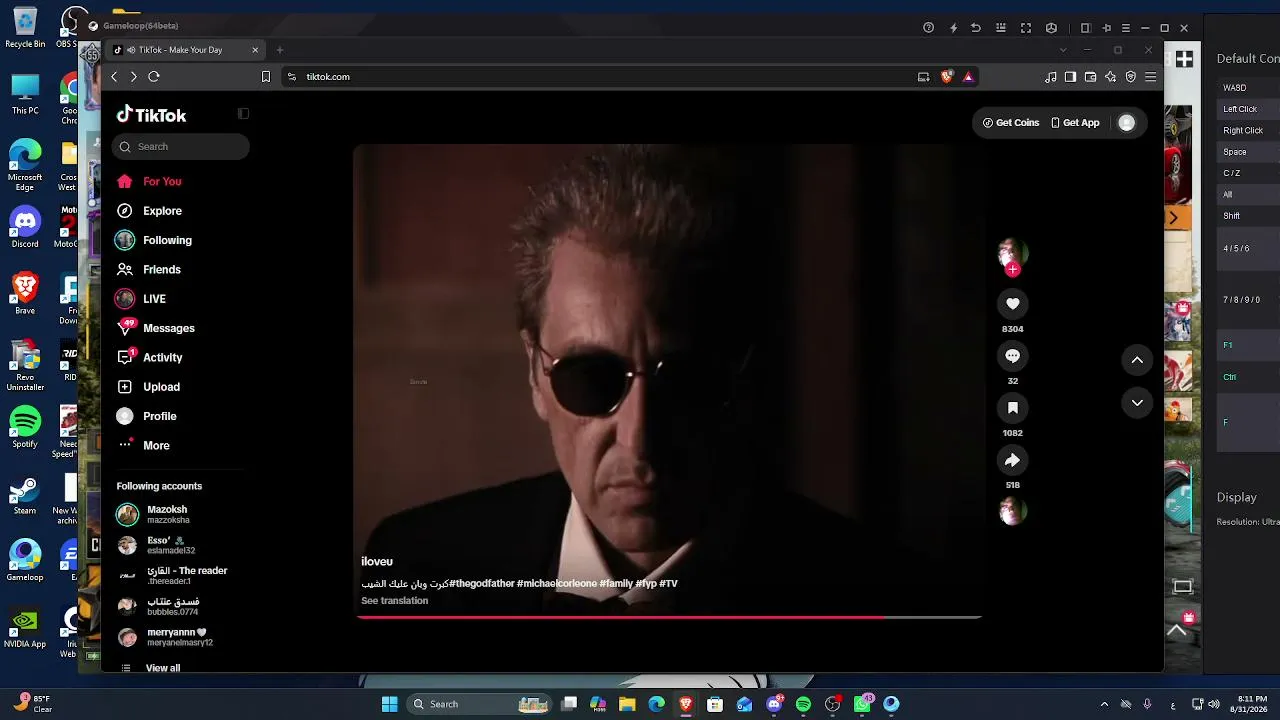Open the browser media playlist icon
Image resolution: width=1280 pixels, height=720 pixels.
point(1050,77)
